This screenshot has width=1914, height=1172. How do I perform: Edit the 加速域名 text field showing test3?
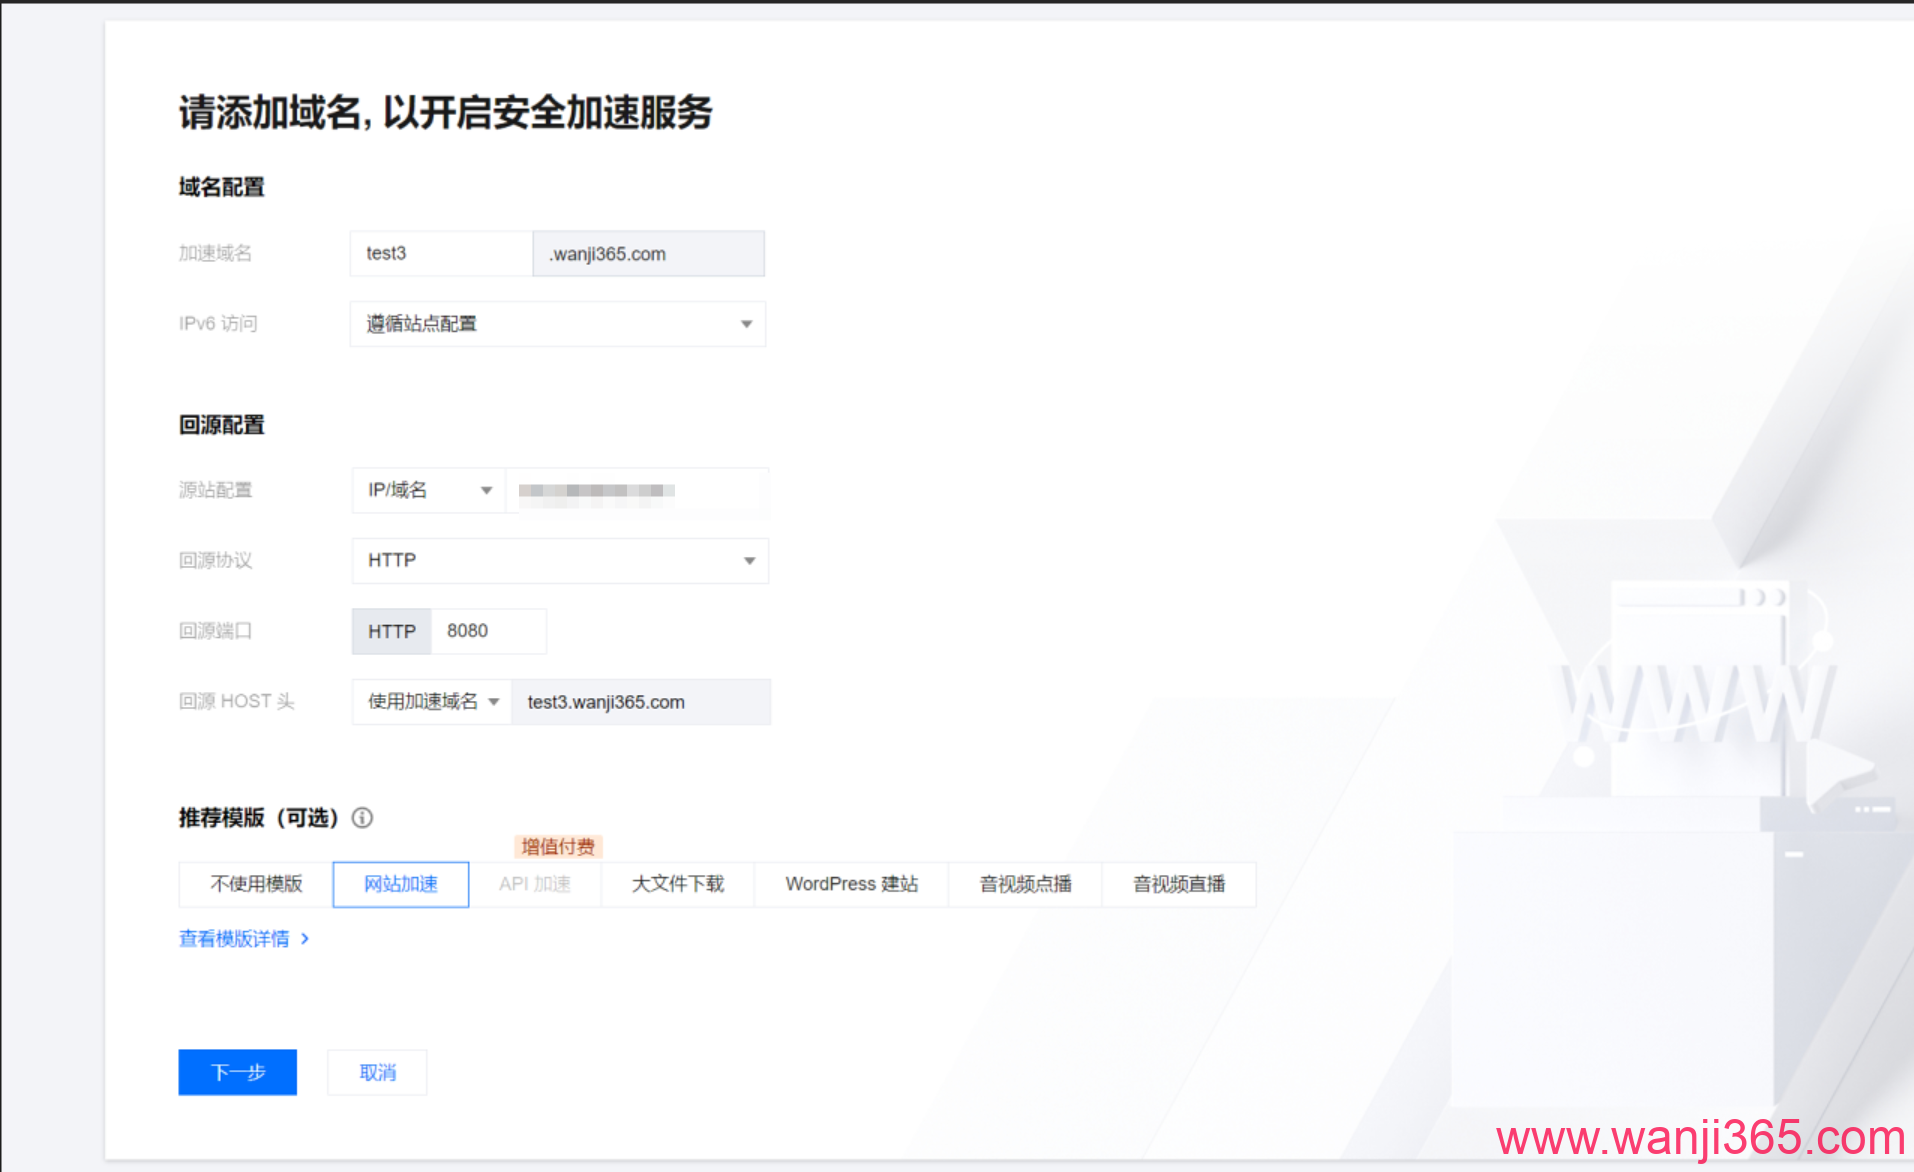tap(440, 253)
